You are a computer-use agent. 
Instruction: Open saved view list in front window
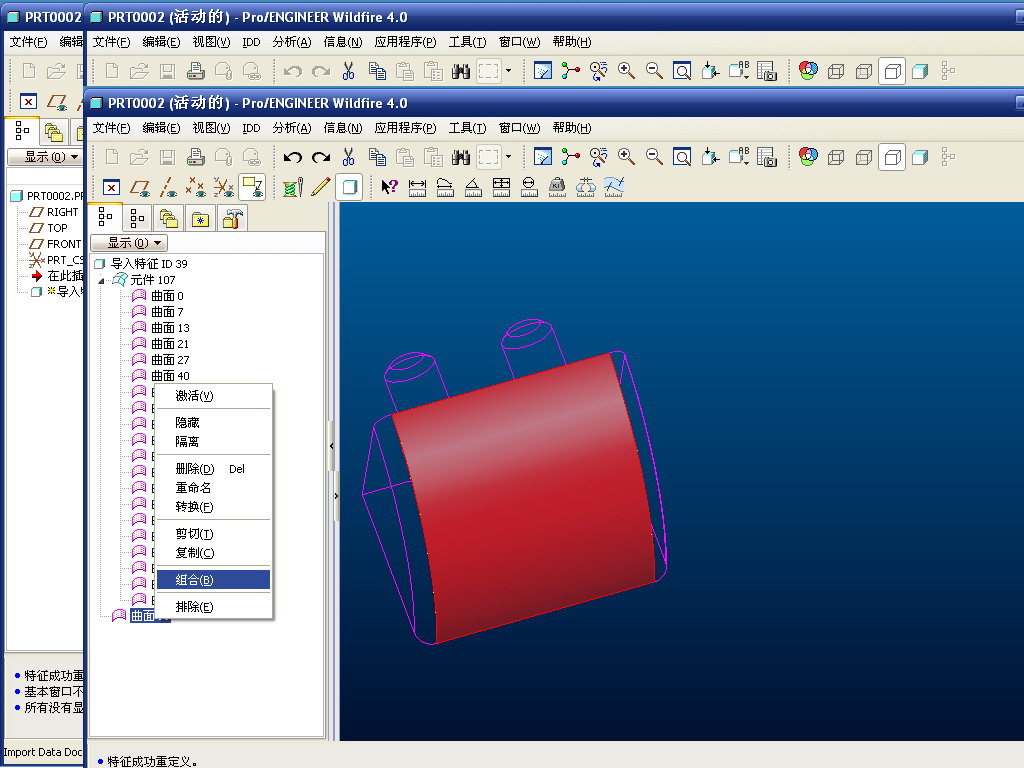(x=739, y=157)
